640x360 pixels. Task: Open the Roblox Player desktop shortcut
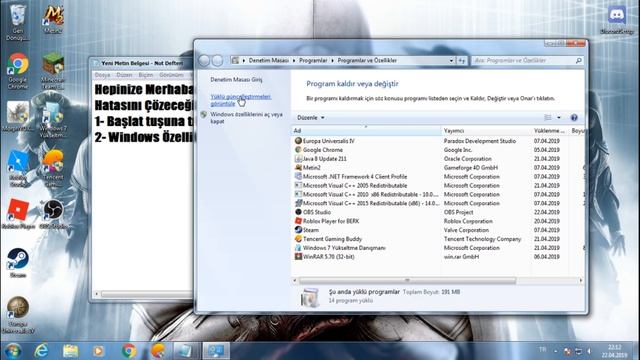(18, 213)
